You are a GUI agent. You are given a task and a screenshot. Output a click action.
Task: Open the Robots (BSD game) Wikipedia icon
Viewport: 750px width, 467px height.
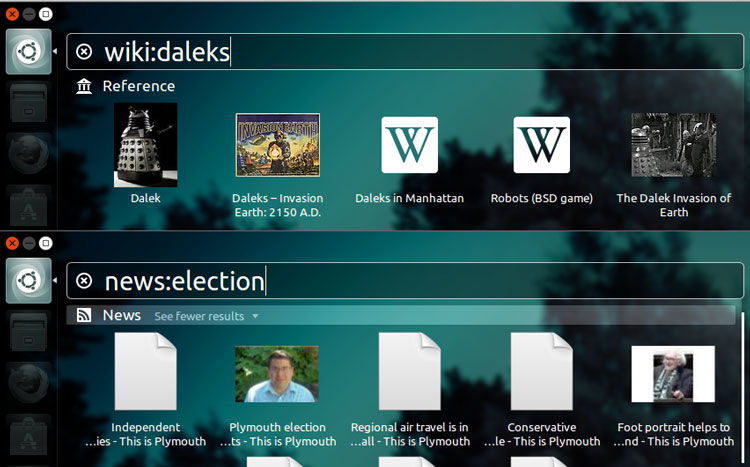click(541, 145)
